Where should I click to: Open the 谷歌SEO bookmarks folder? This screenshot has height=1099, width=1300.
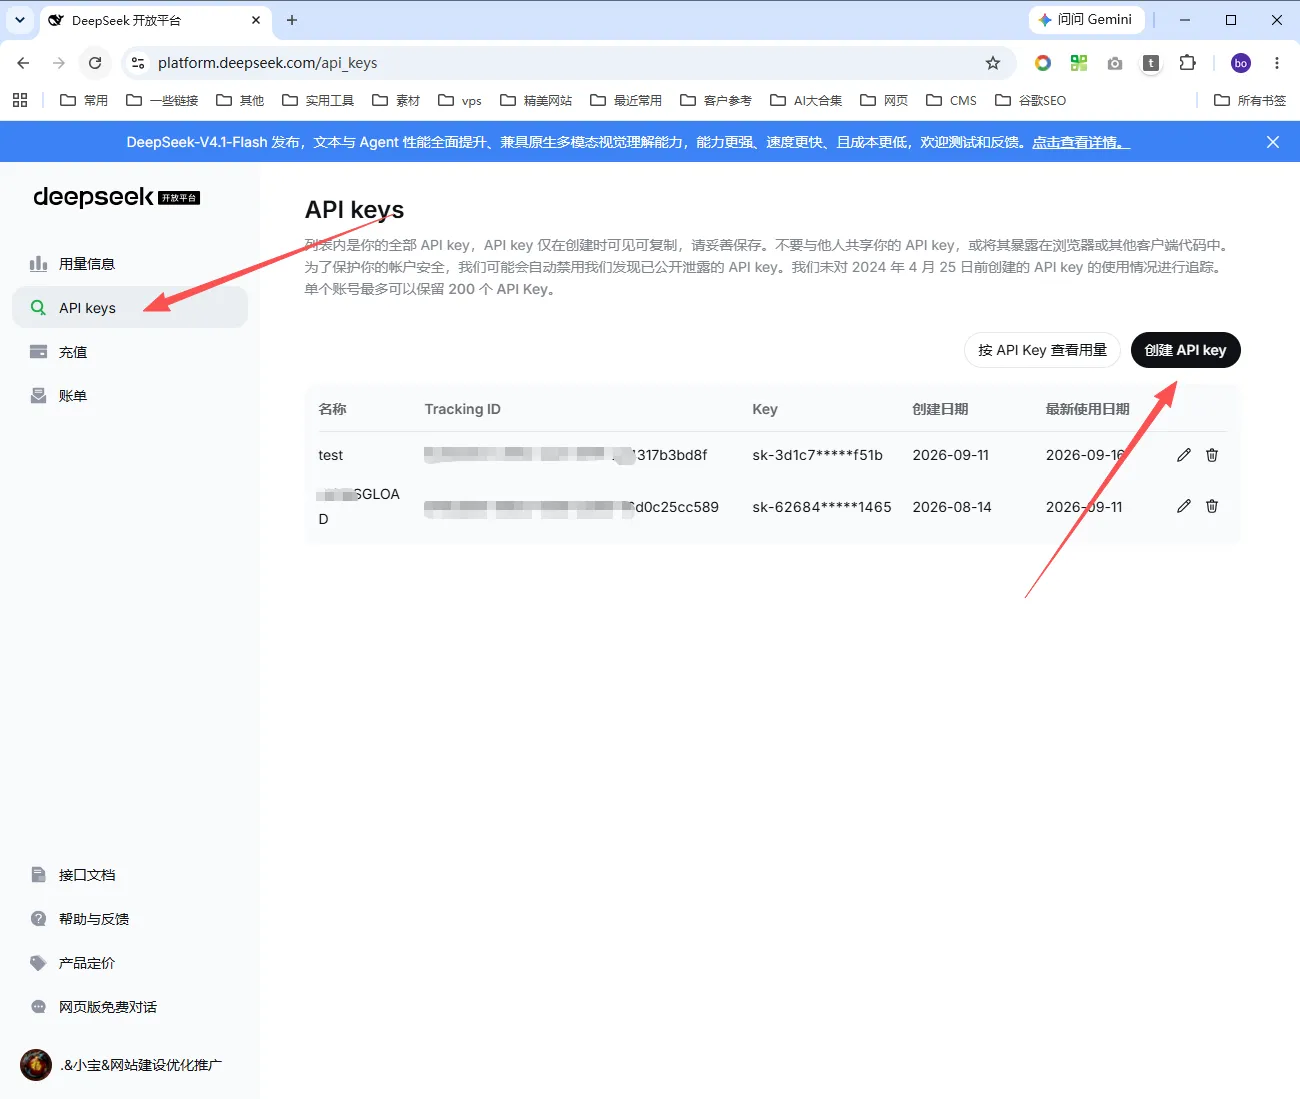point(1030,100)
